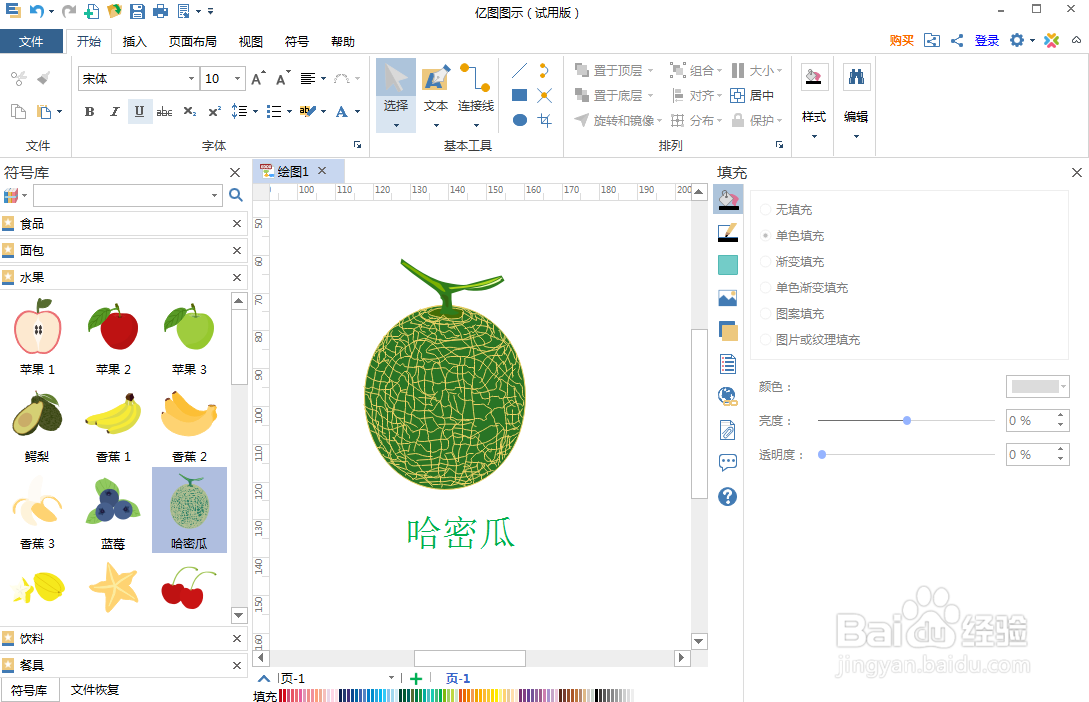Open the page selector dropdown 页-1
This screenshot has height=702, width=1089.
tap(391, 678)
